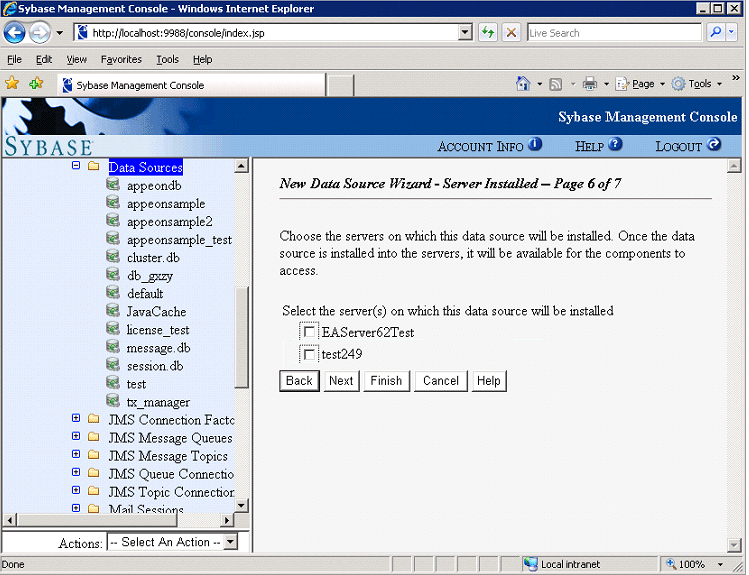Select the JavaCache database icon
Screen dimensions: 749x575
(113, 310)
